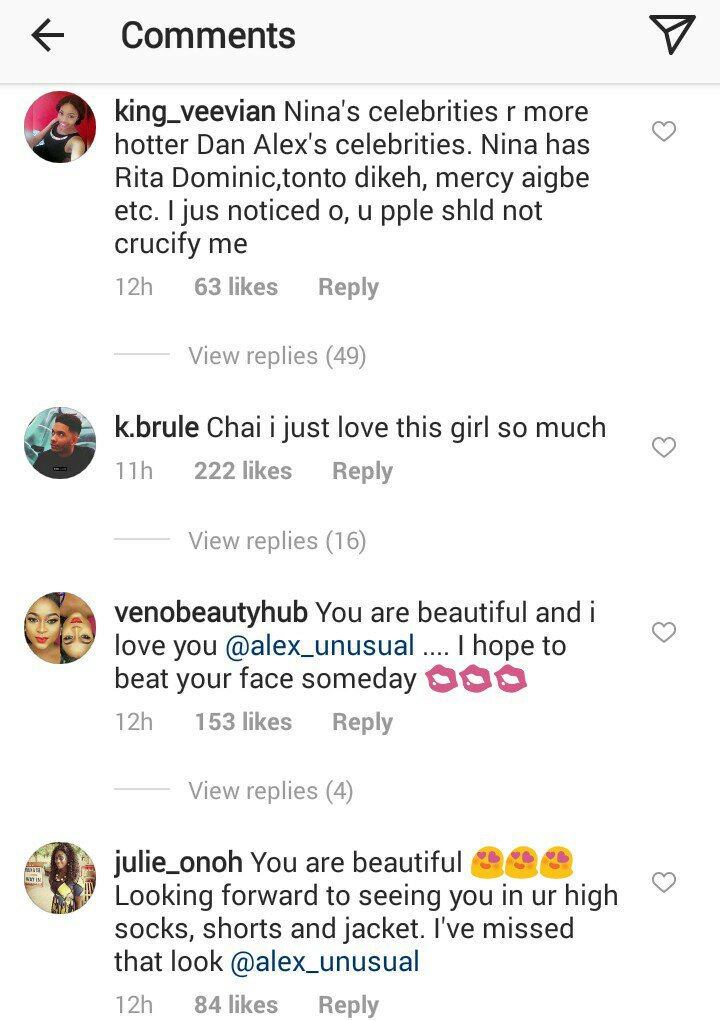Reply to k.brule's comment

(x=362, y=471)
